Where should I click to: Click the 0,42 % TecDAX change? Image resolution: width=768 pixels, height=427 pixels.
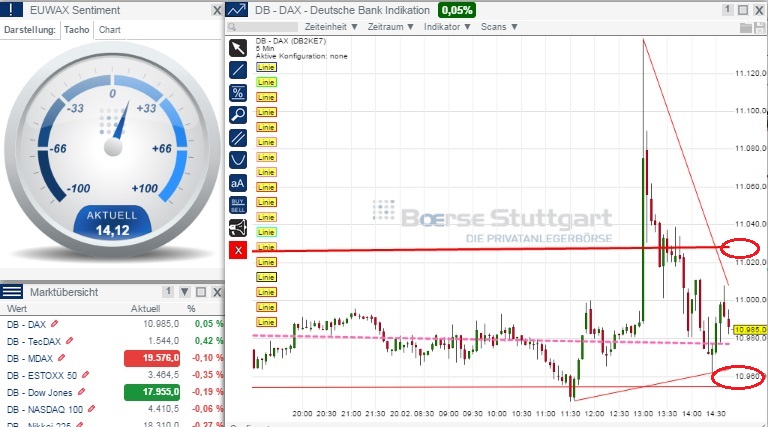[209, 340]
